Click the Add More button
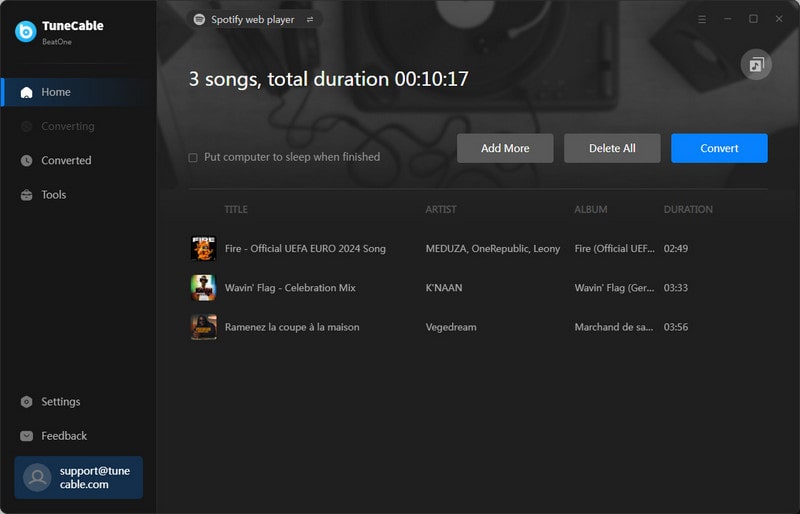Image resolution: width=800 pixels, height=514 pixels. [x=505, y=149]
